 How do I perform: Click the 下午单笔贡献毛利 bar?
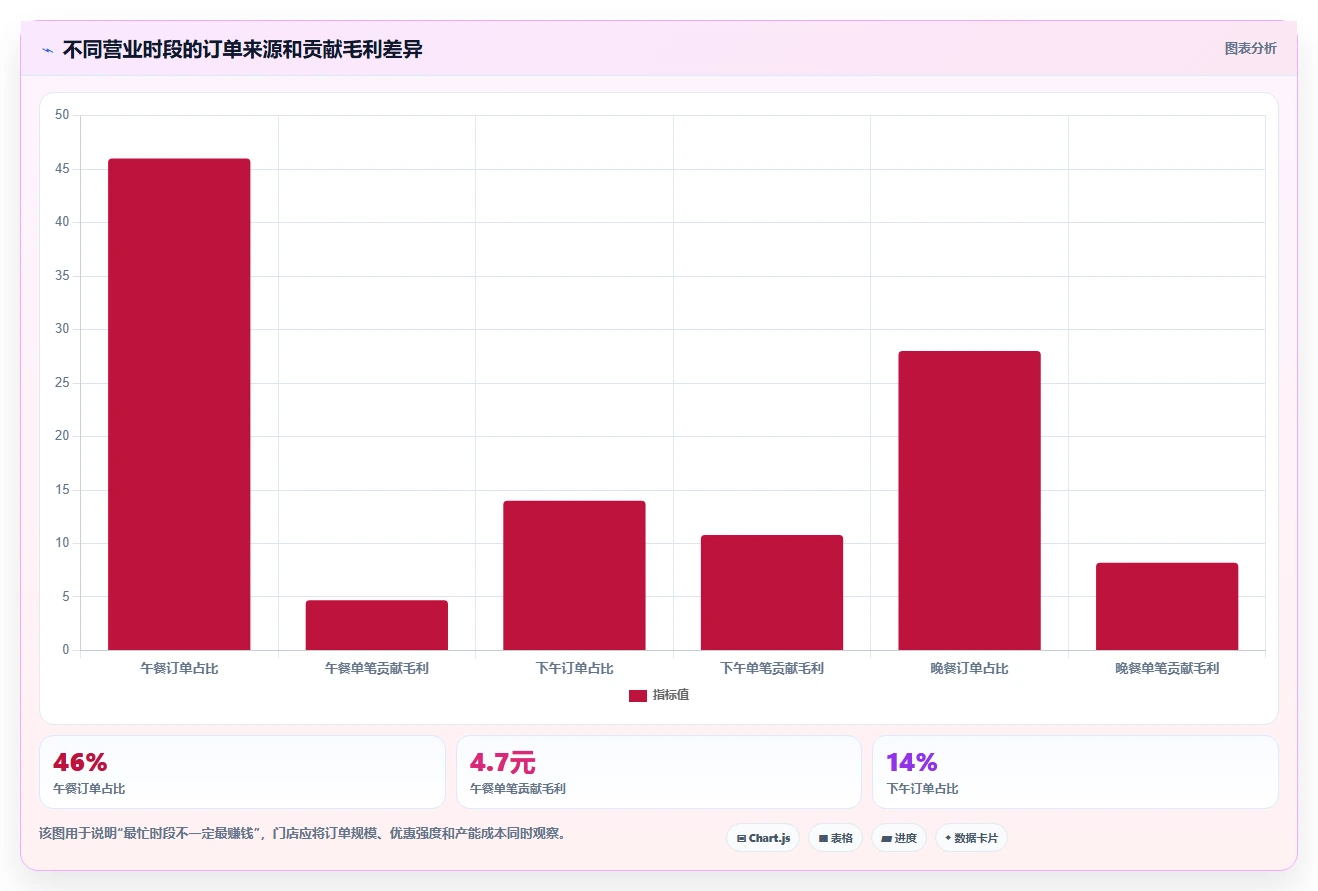(772, 592)
